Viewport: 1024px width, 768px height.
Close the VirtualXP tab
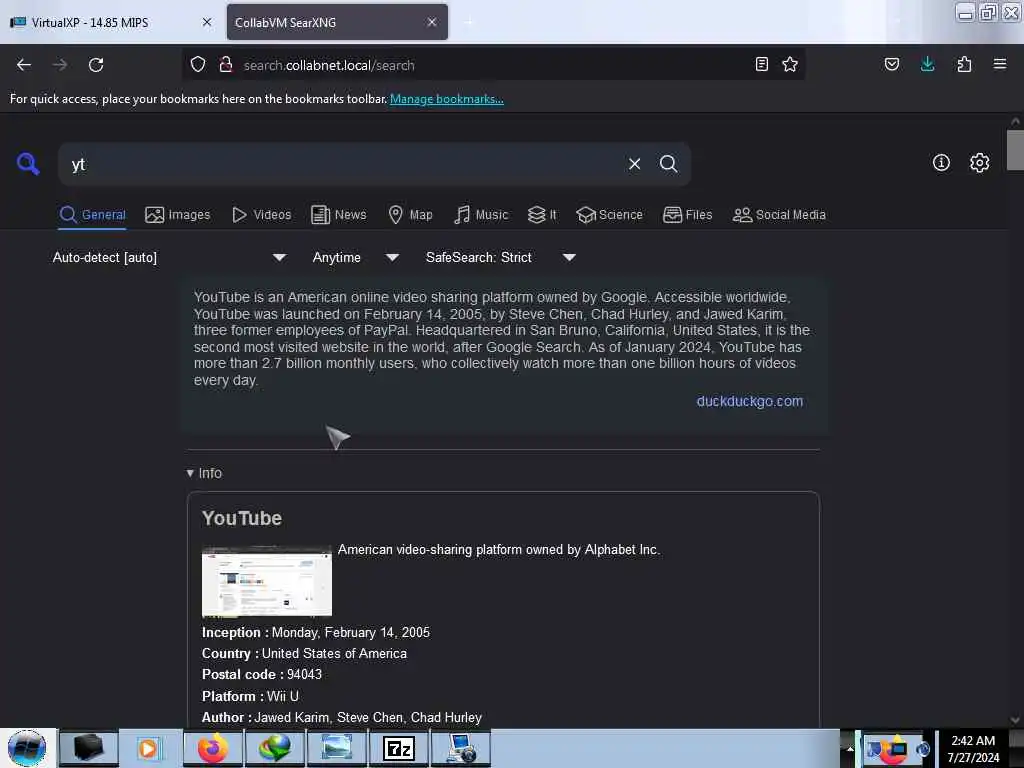(x=207, y=22)
